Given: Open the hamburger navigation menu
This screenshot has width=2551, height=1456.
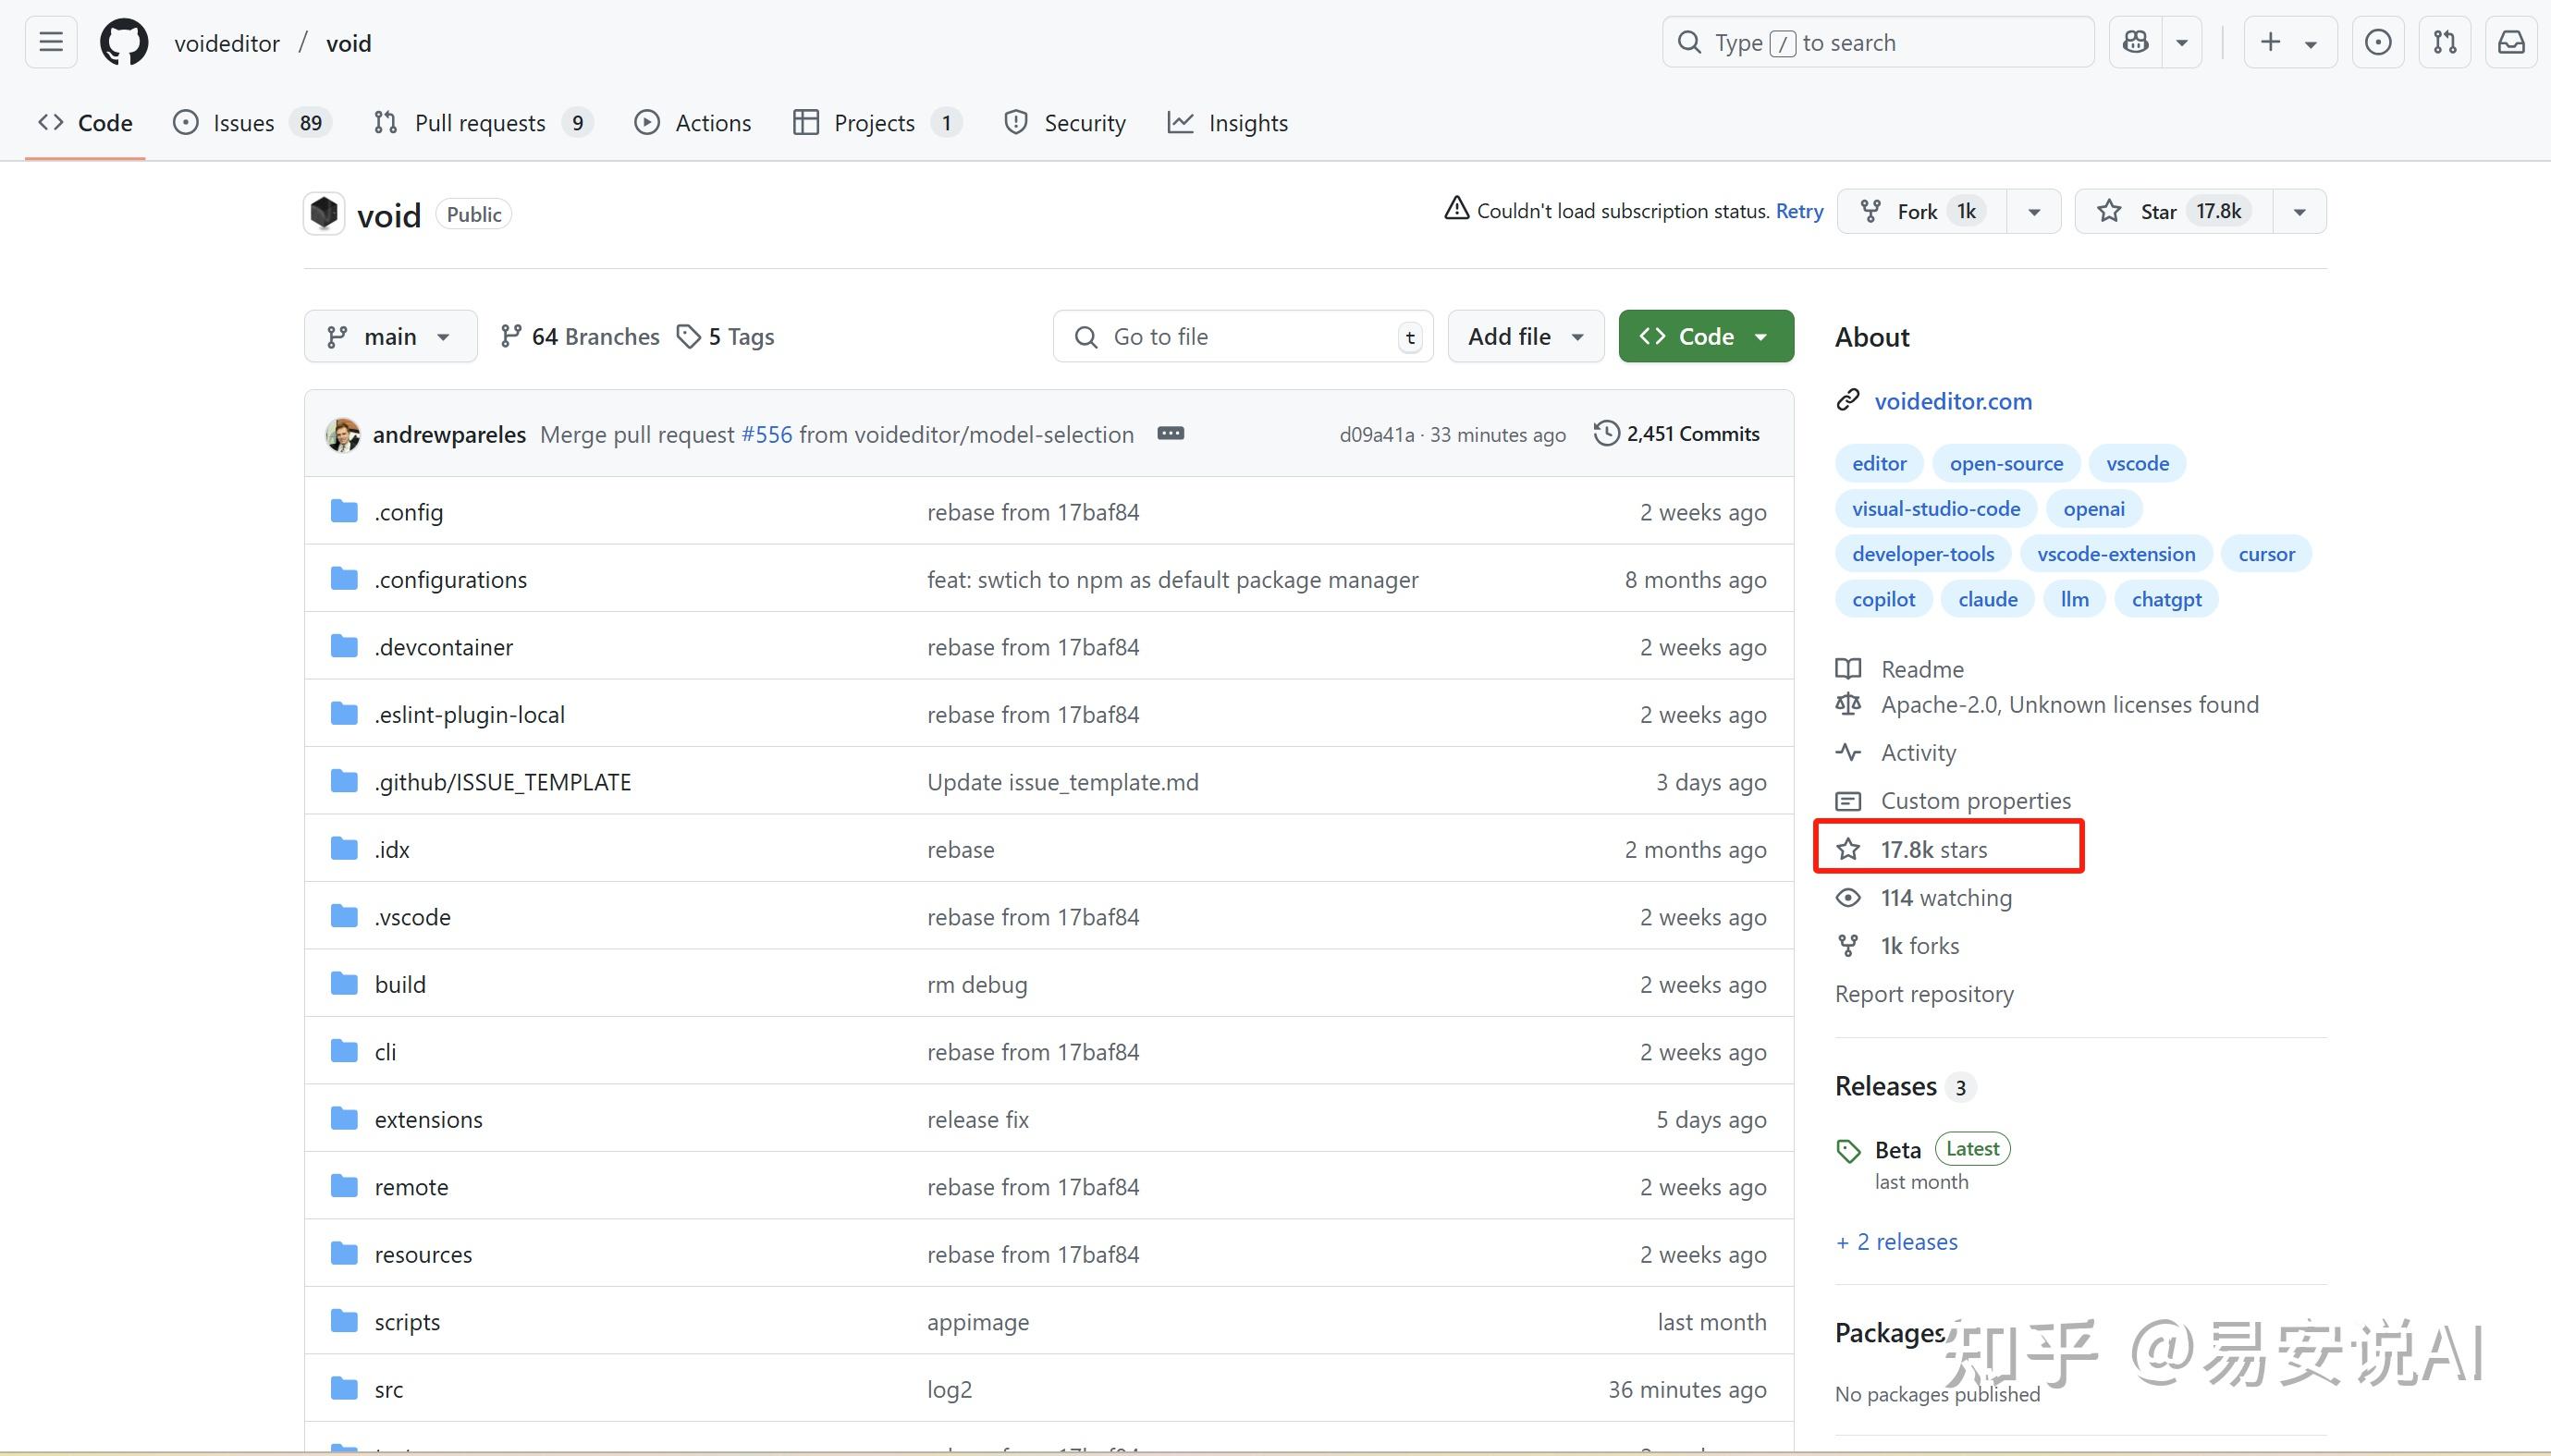Looking at the screenshot, I should (51, 42).
